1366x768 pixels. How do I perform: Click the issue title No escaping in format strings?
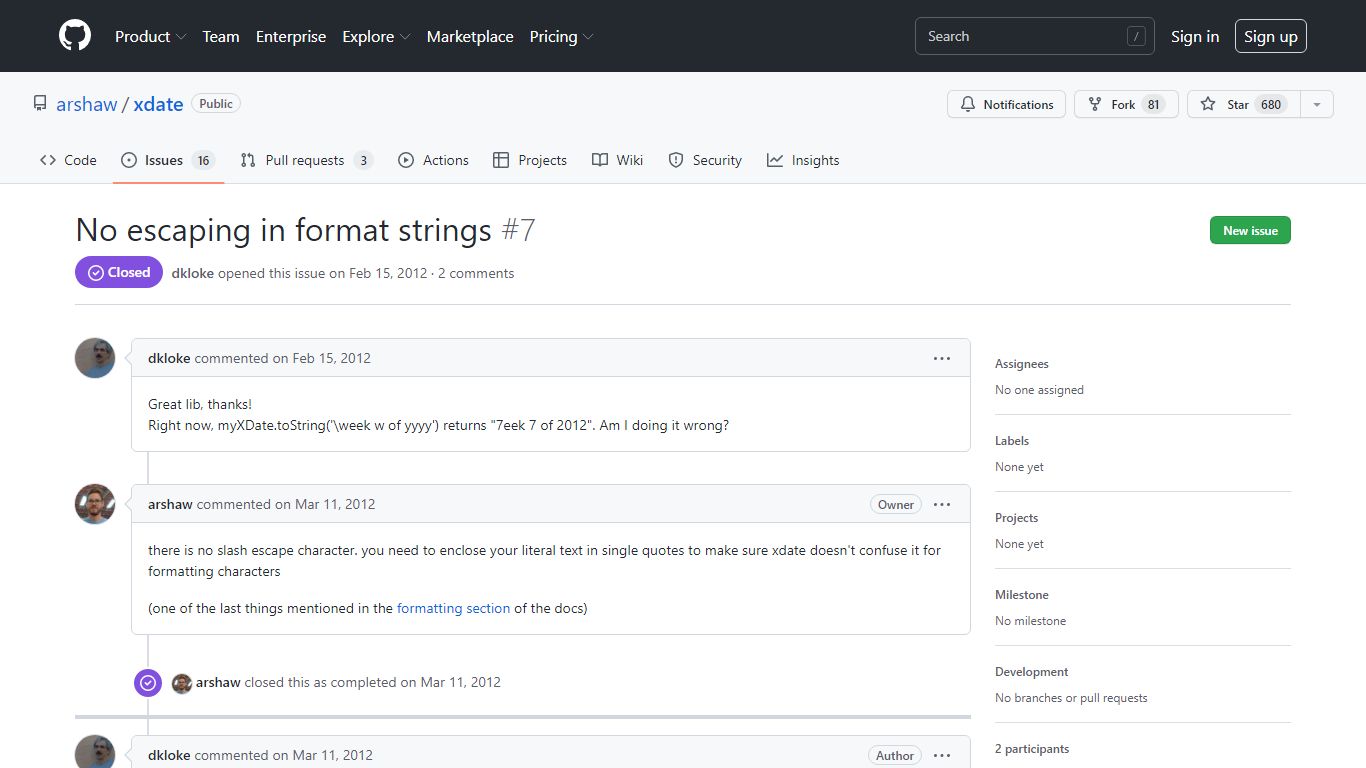click(x=283, y=230)
